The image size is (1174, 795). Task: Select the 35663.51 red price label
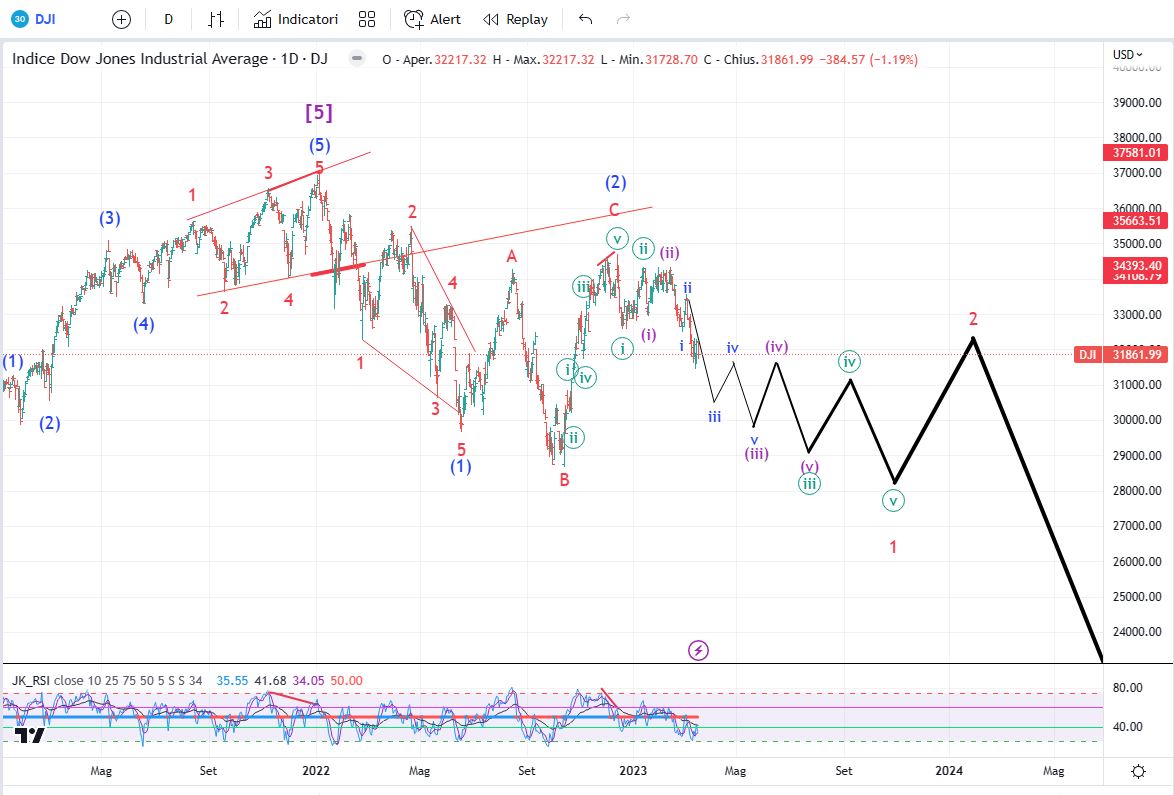pos(1136,221)
